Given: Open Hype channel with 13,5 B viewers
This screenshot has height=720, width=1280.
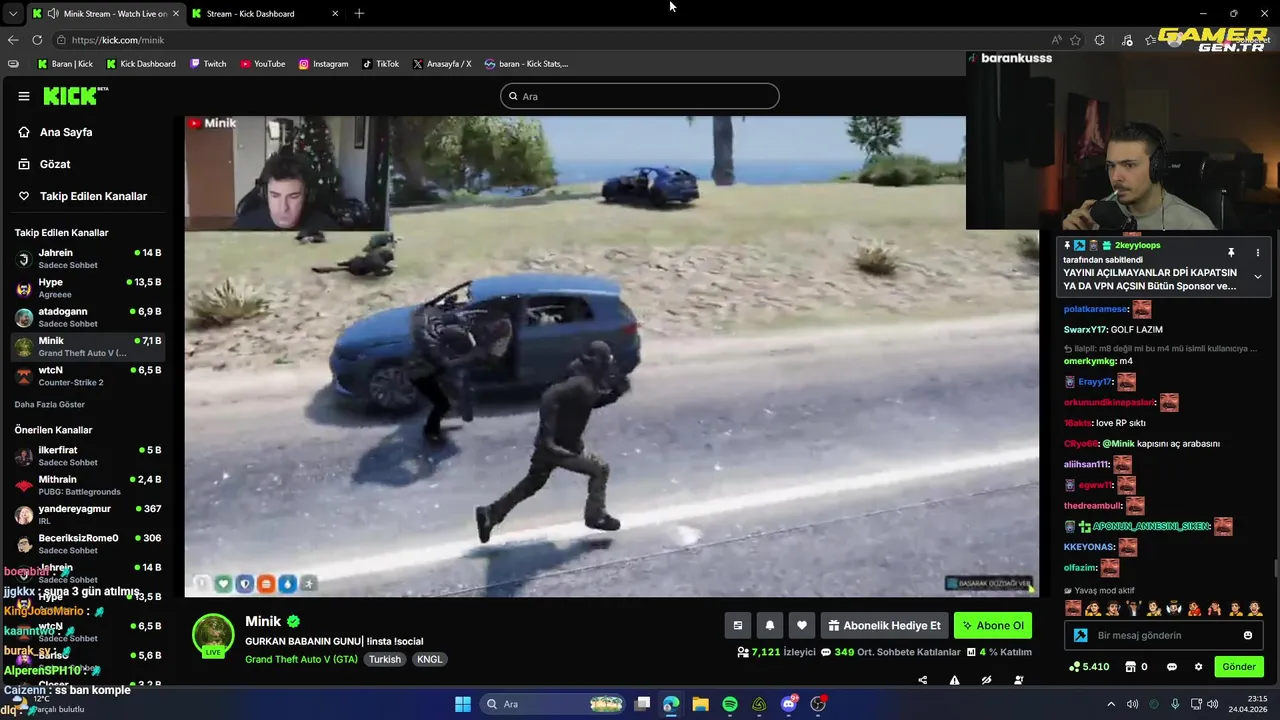Looking at the screenshot, I should [x=88, y=288].
